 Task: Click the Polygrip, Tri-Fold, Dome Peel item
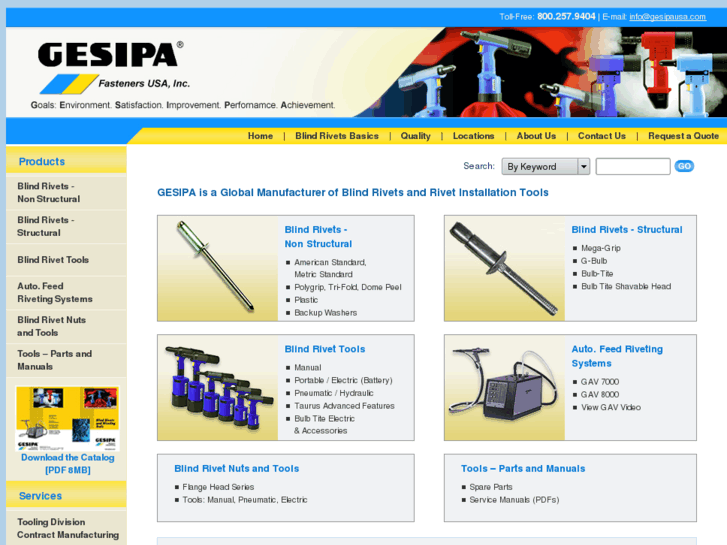click(348, 287)
